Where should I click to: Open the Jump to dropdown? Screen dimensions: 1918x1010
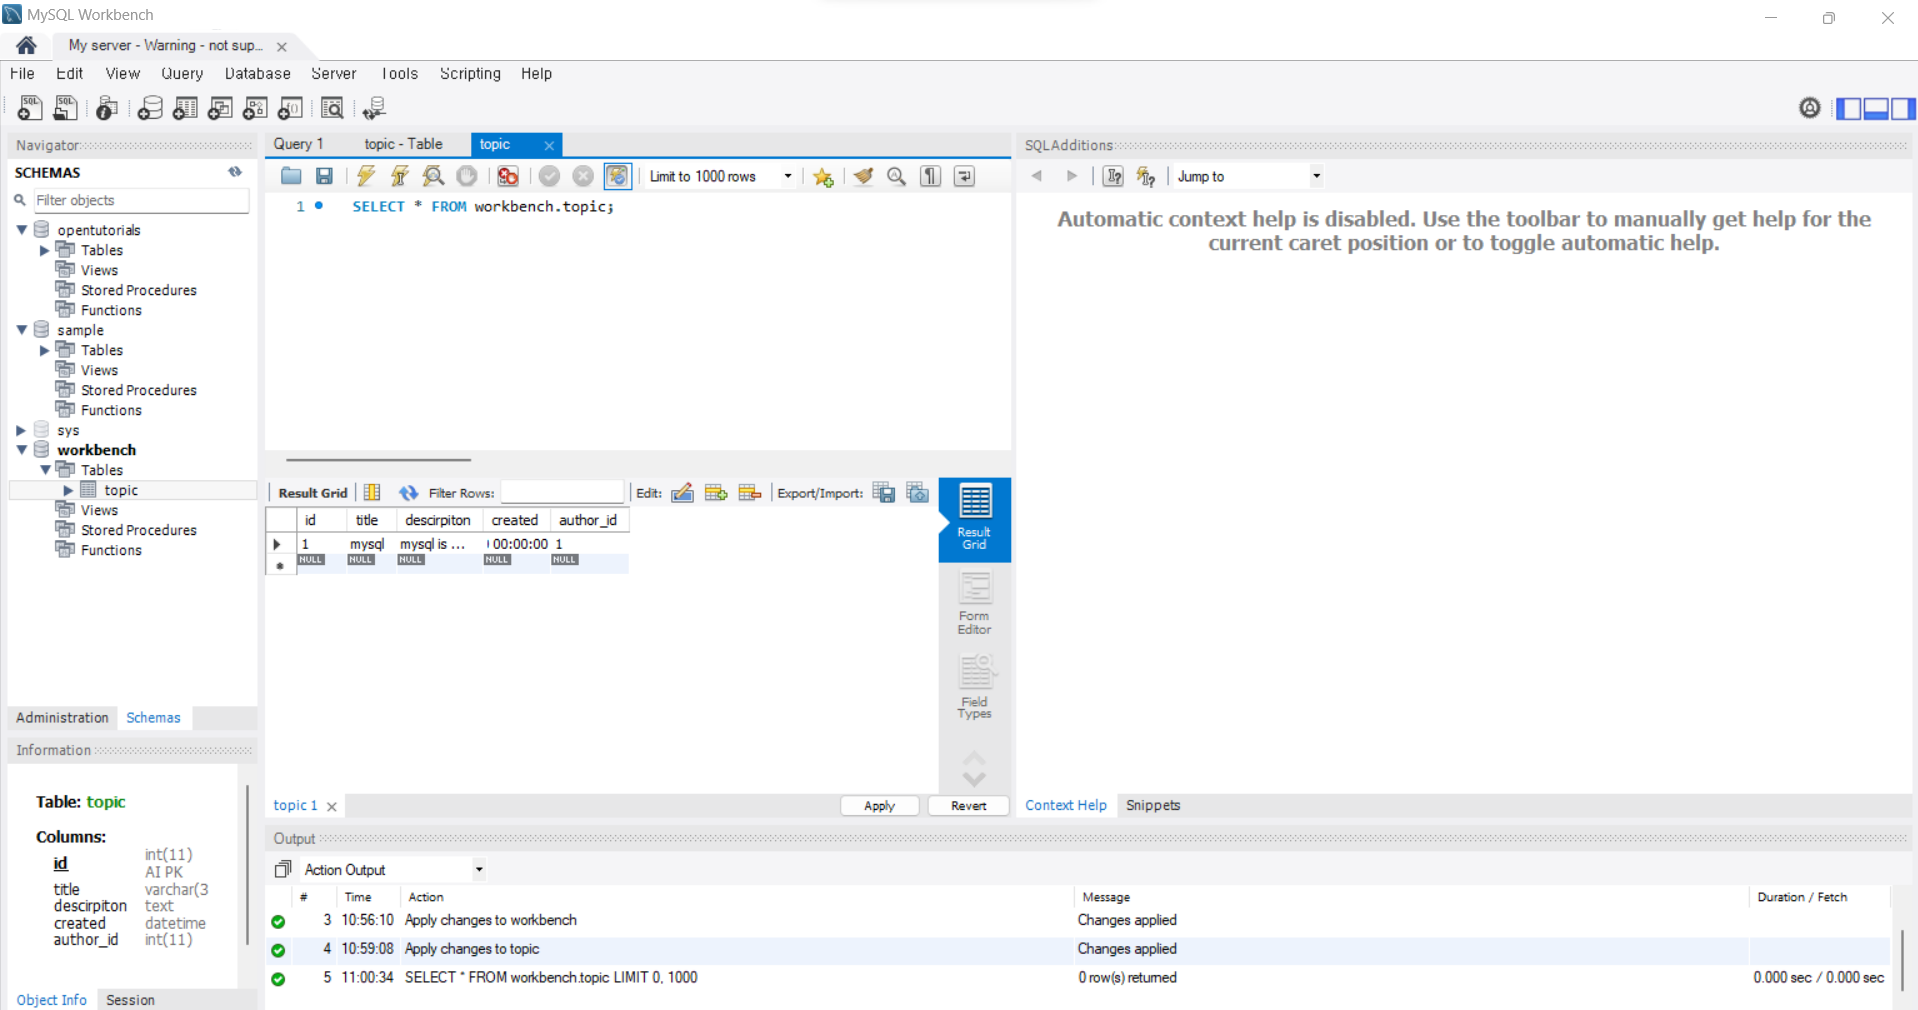tap(1249, 176)
